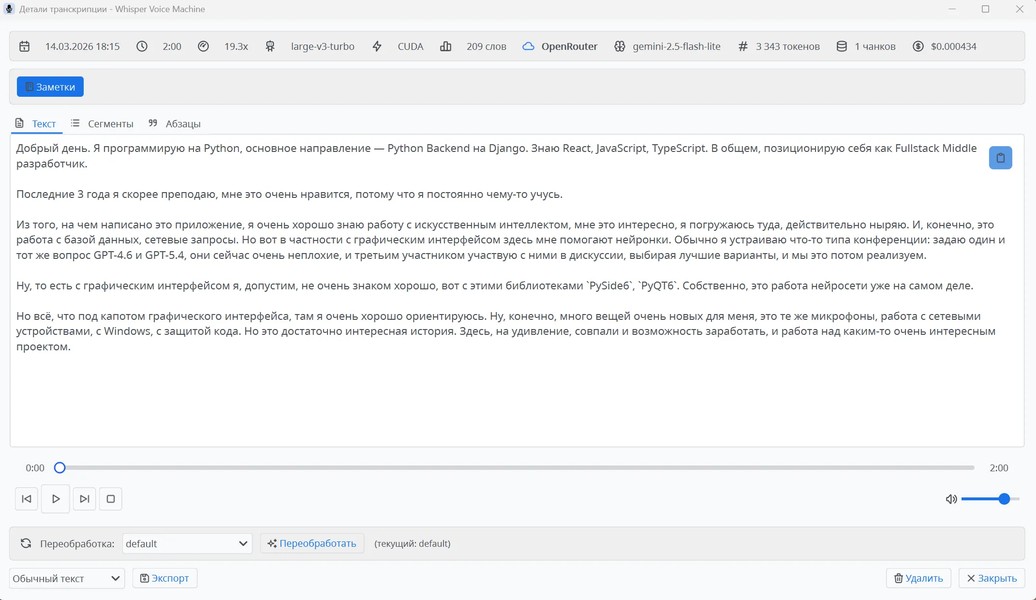
Task: Click the CUDA device label
Action: [x=410, y=46]
